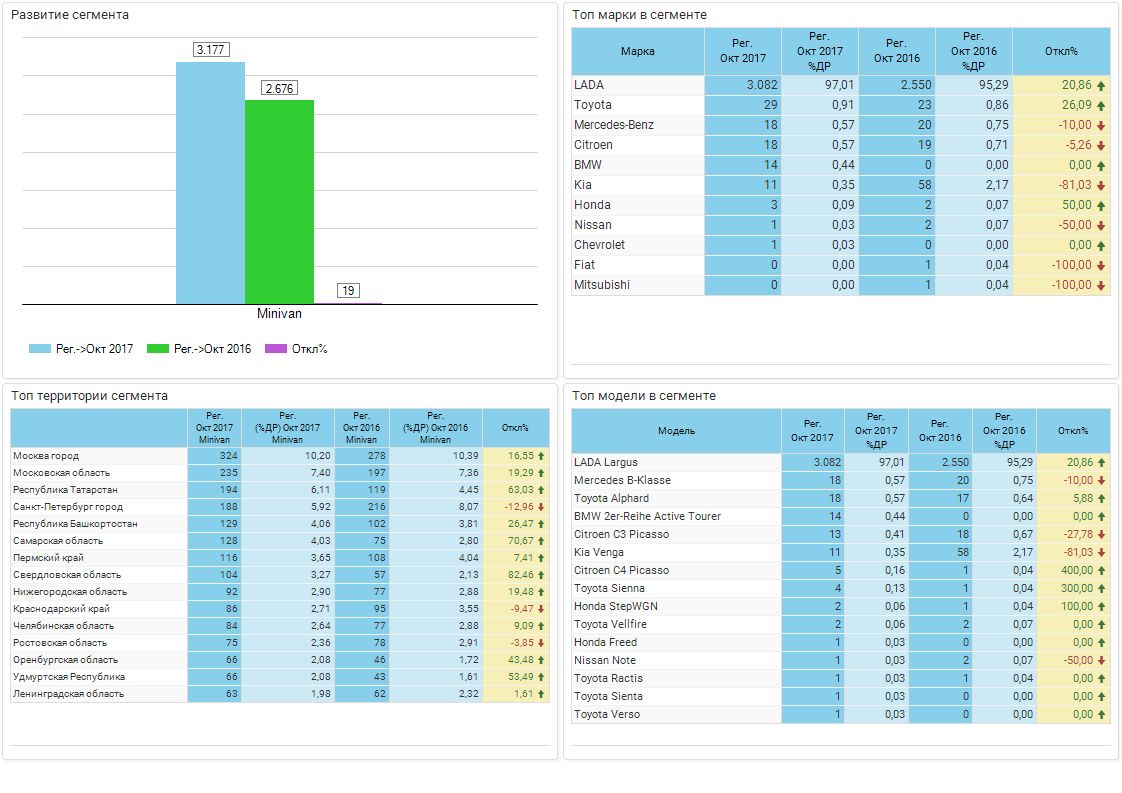Click the 19 data label in the chart

click(348, 291)
